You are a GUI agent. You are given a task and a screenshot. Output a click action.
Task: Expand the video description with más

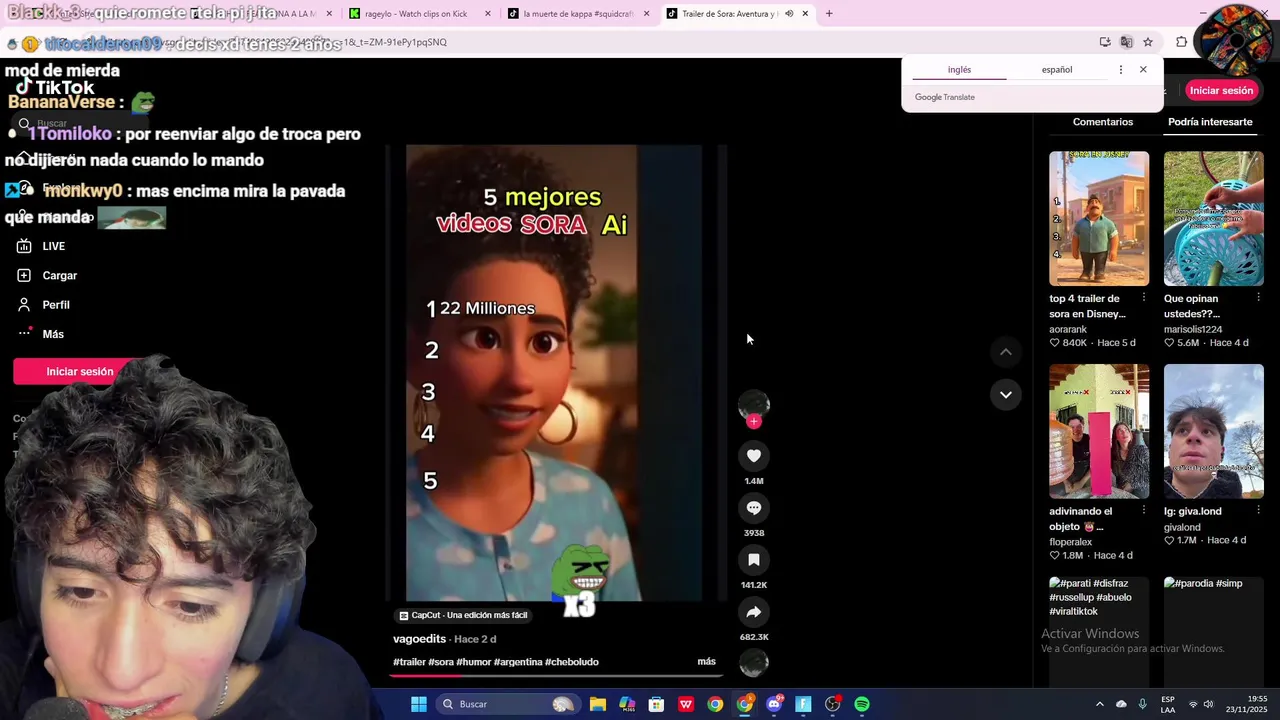pos(706,662)
